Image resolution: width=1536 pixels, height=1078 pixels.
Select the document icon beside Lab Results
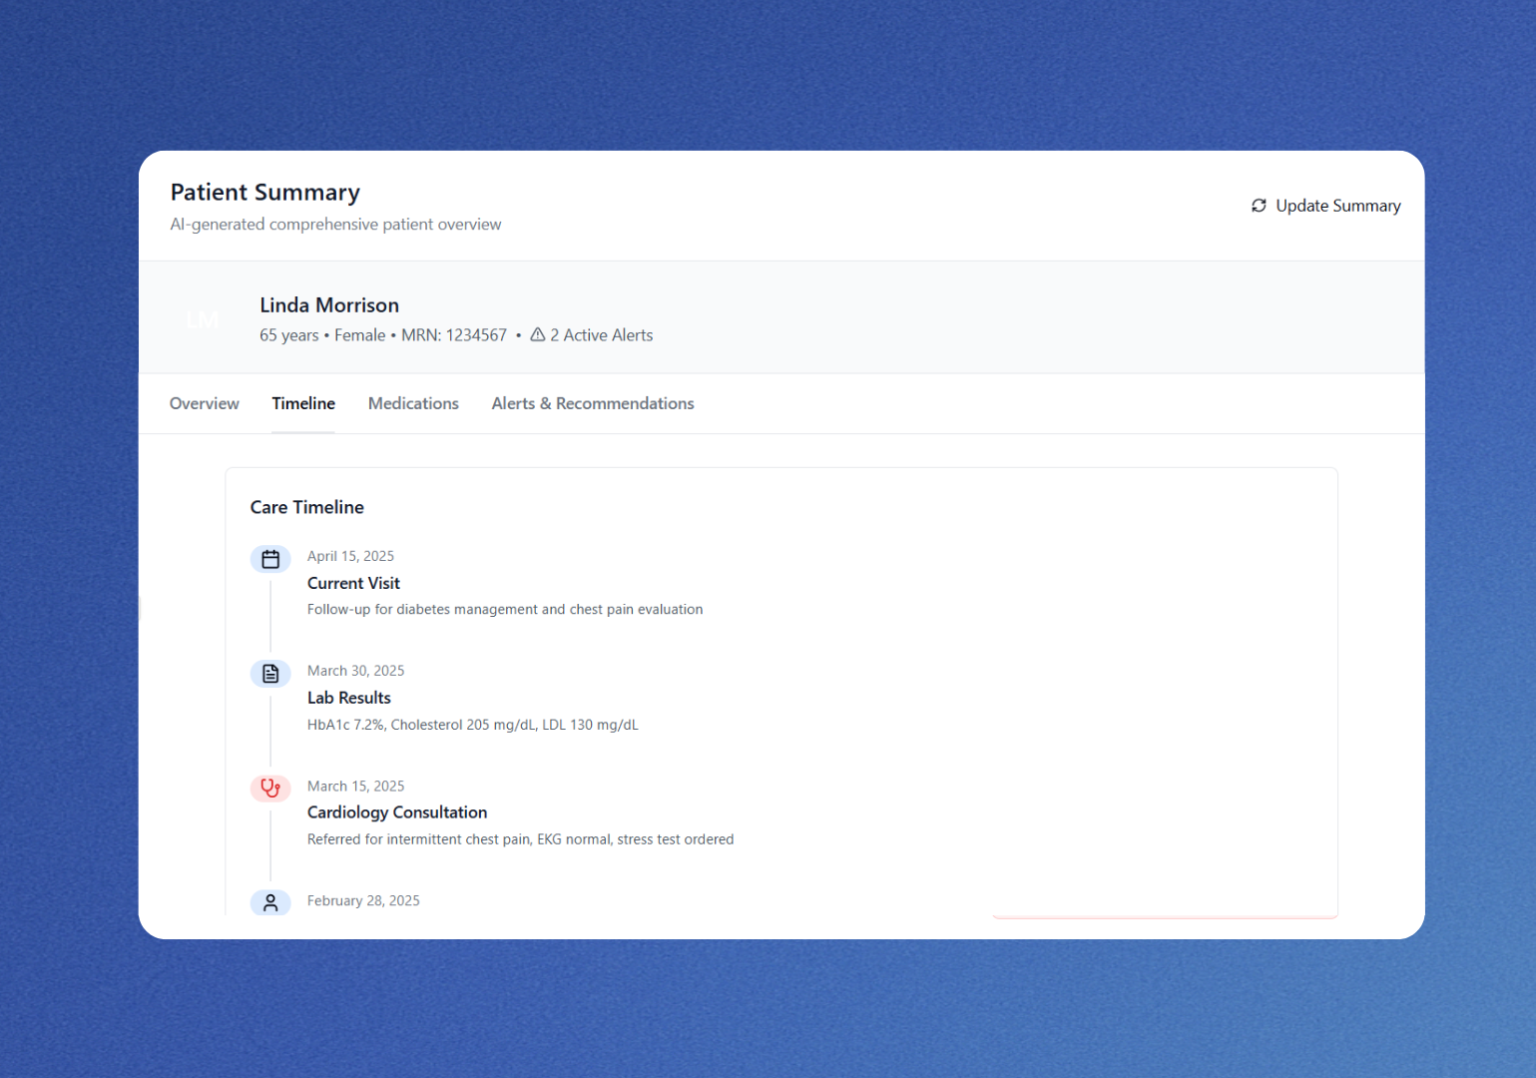click(270, 674)
